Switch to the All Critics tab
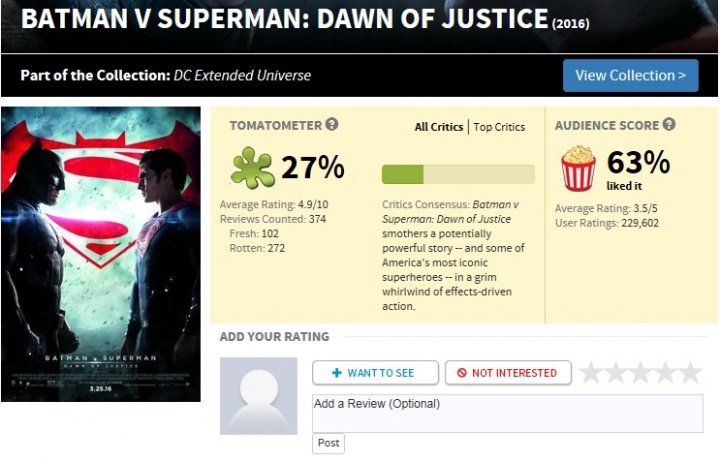Screen dimensions: 720x462 click(x=439, y=127)
